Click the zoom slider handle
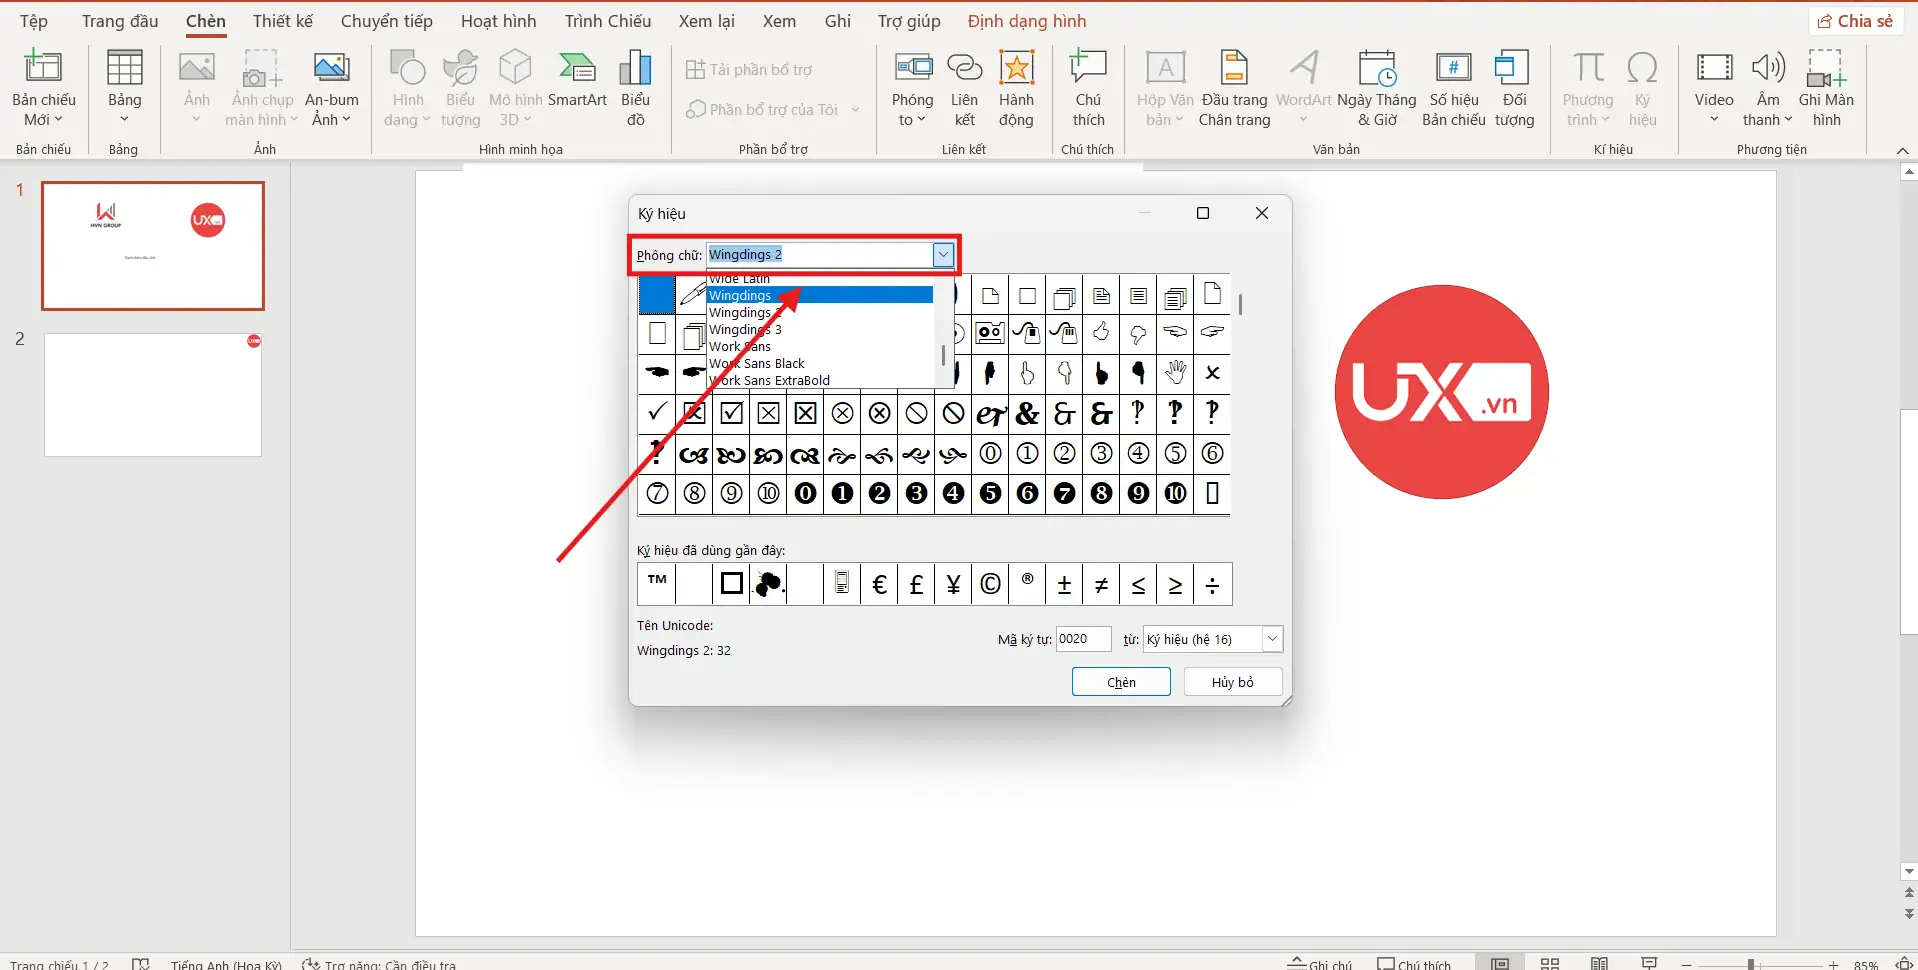 click(x=1751, y=964)
